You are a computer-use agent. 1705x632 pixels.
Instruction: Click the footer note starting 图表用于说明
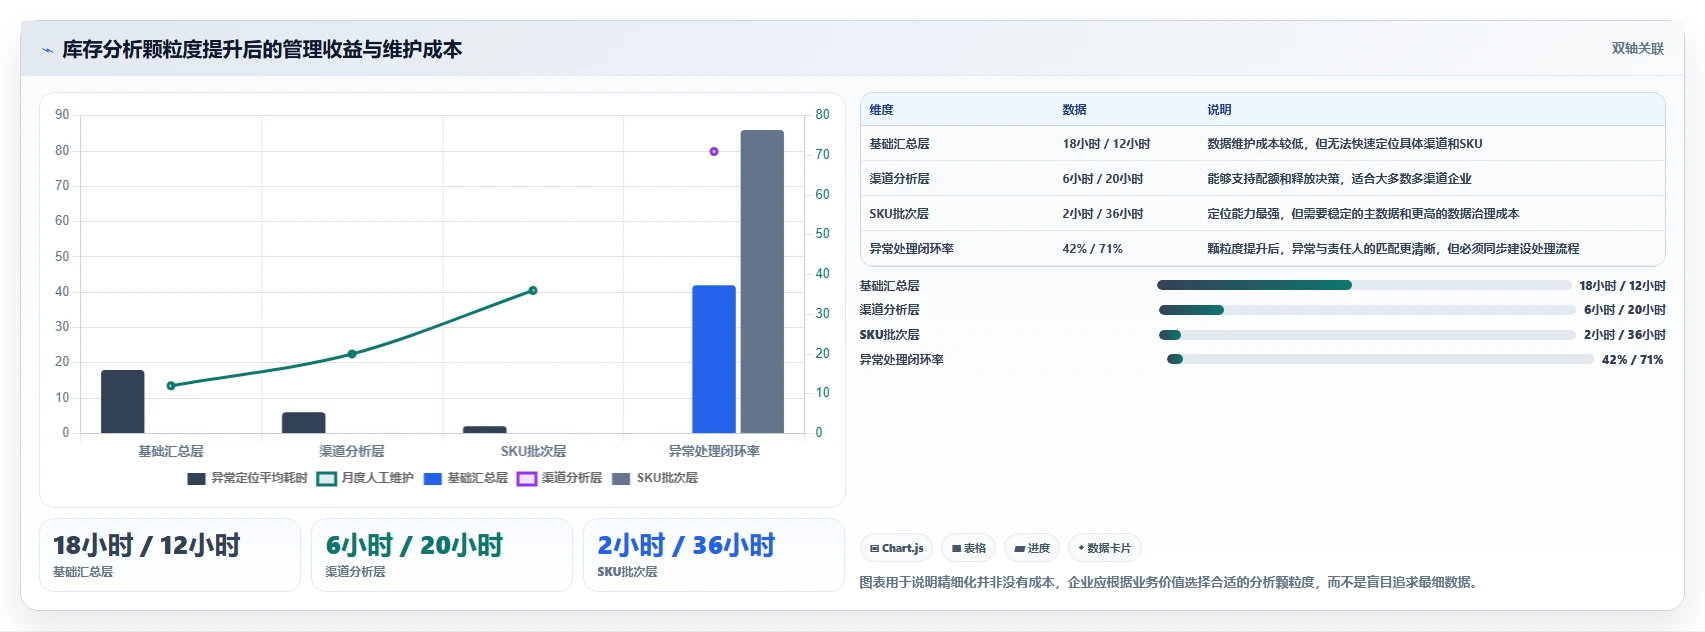coord(1170,582)
